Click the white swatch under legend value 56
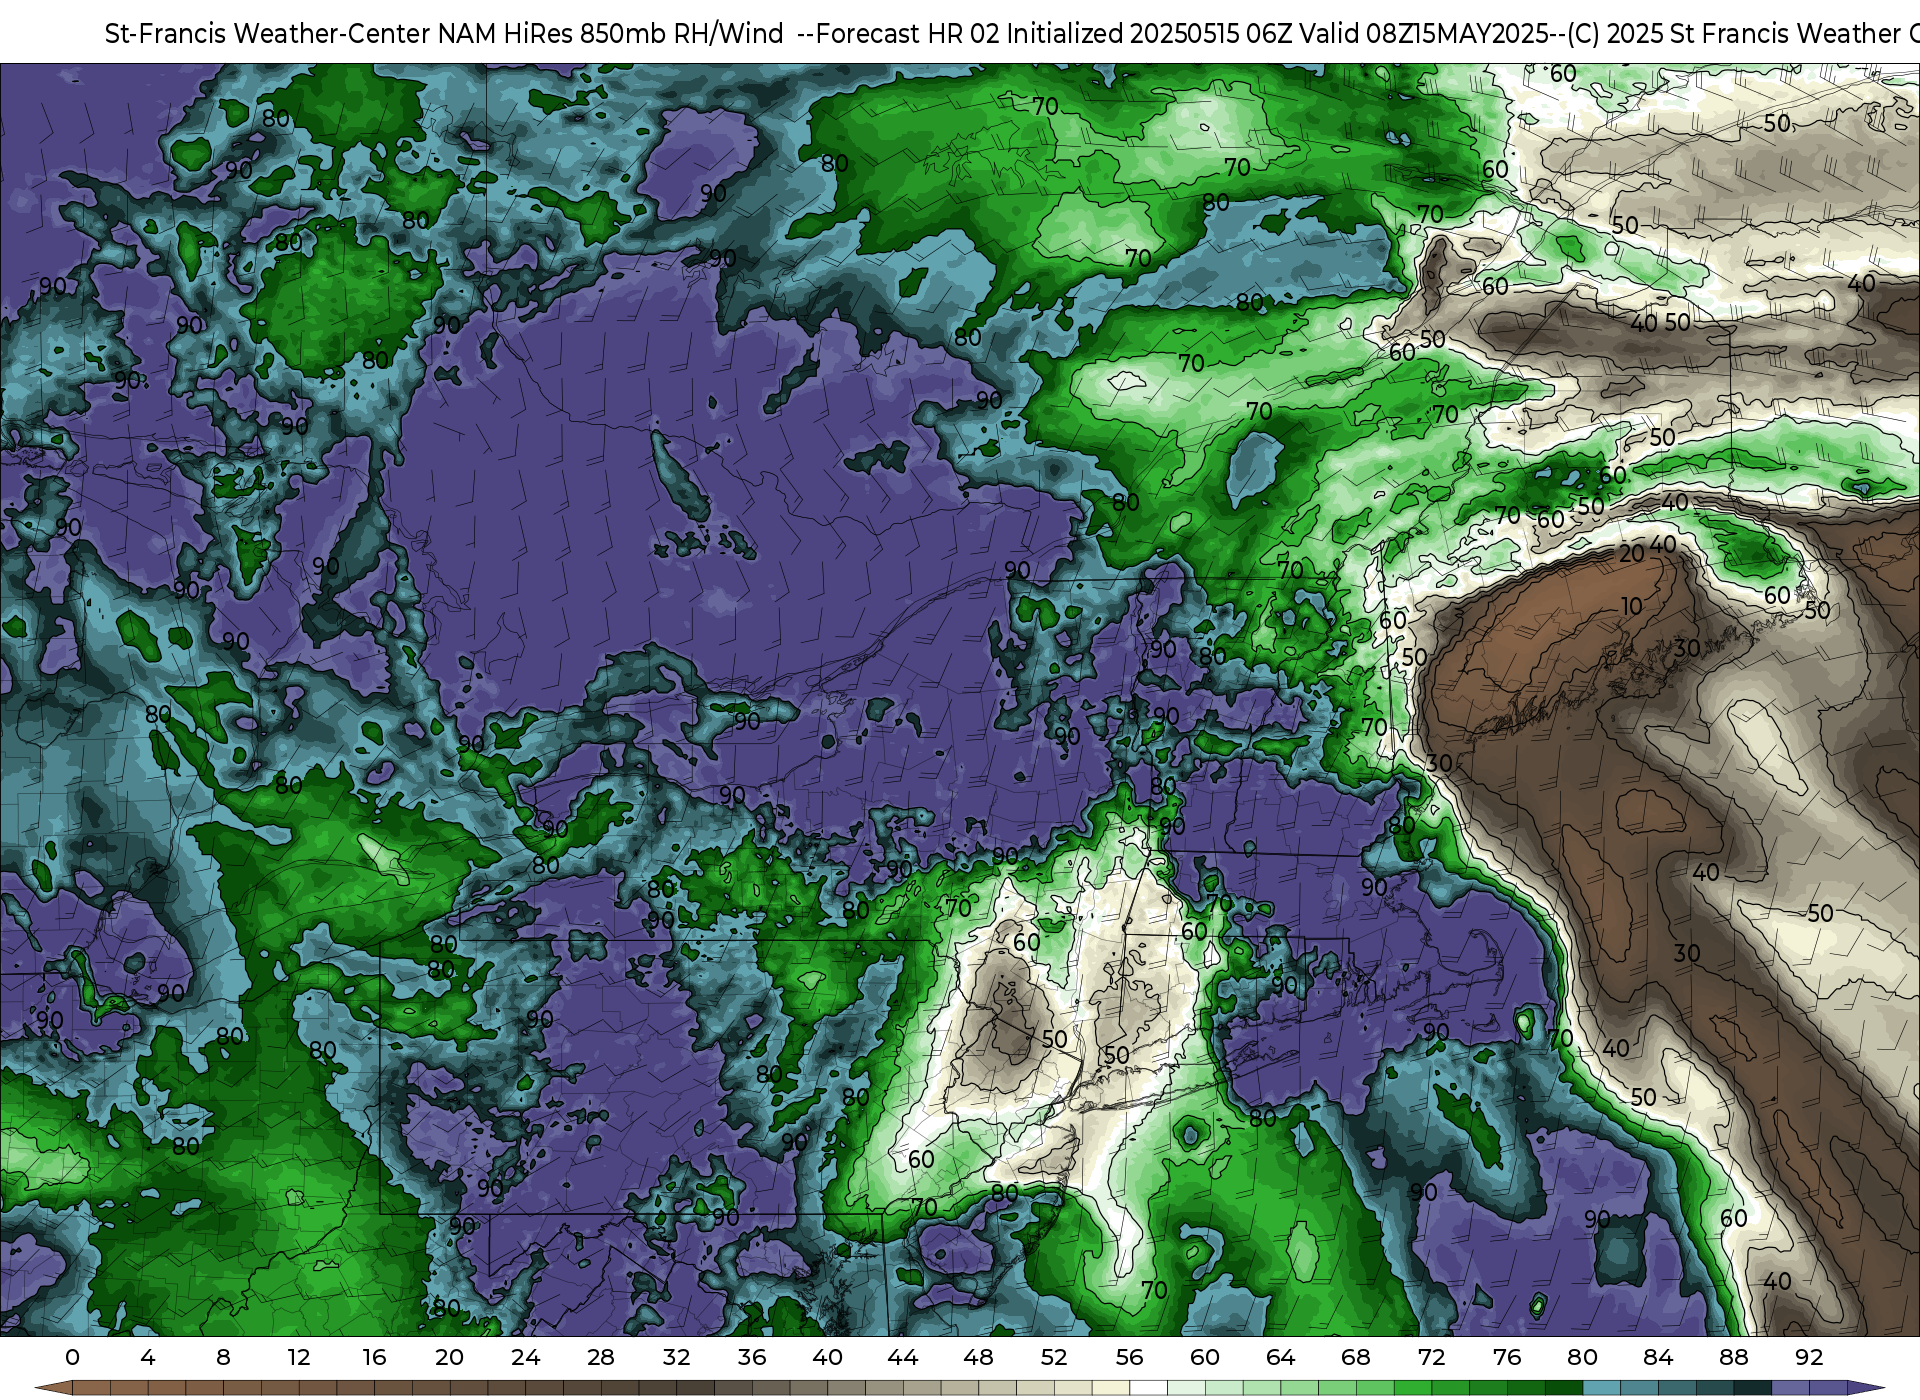Viewport: 1920px width, 1400px height. (1148, 1388)
